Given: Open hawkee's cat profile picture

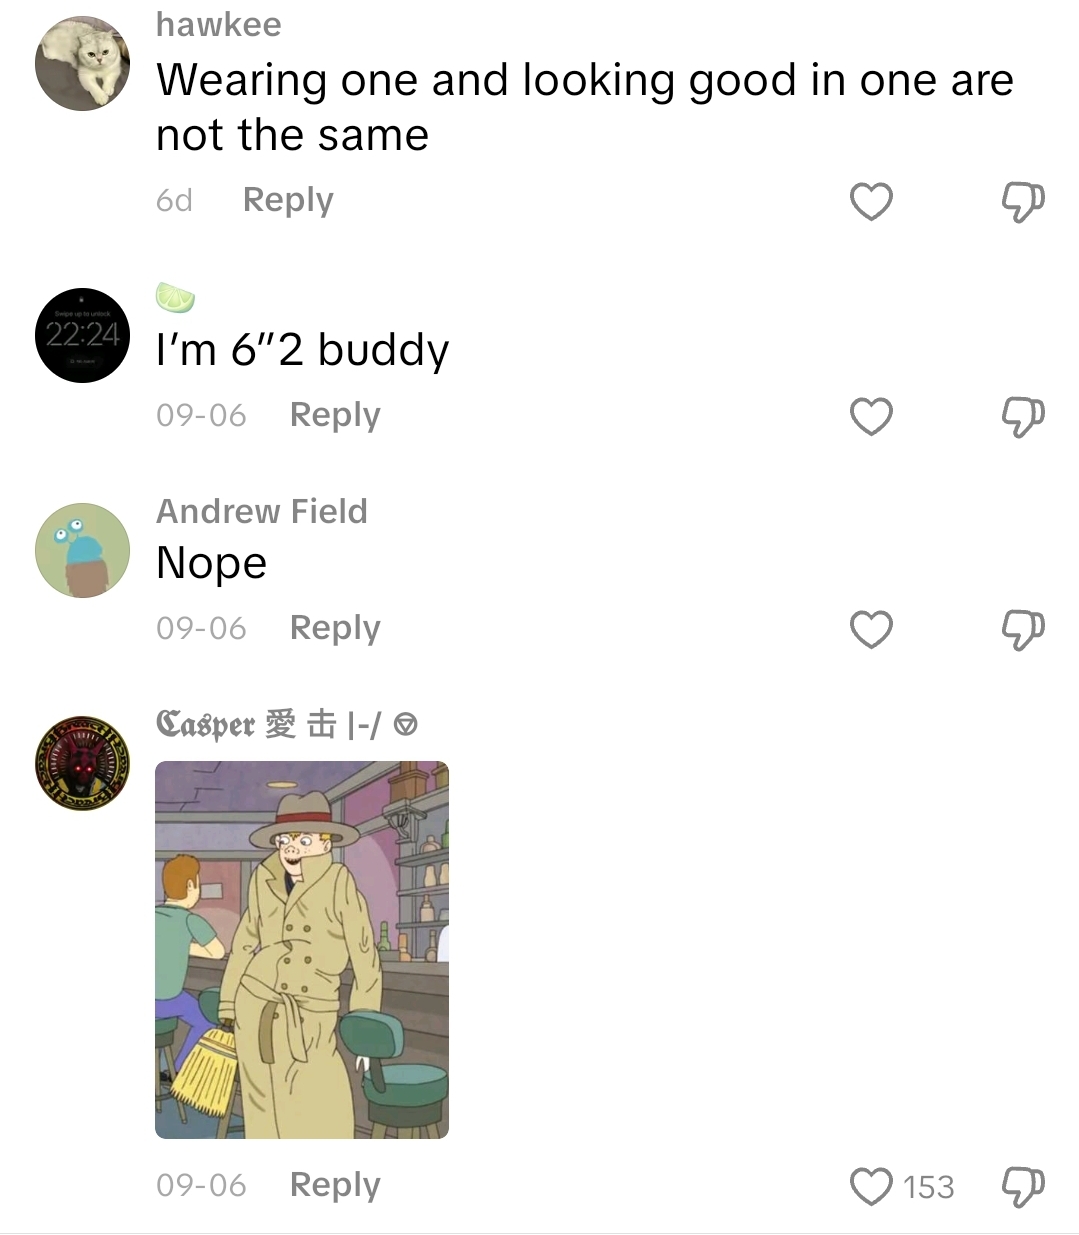Looking at the screenshot, I should pos(82,63).
